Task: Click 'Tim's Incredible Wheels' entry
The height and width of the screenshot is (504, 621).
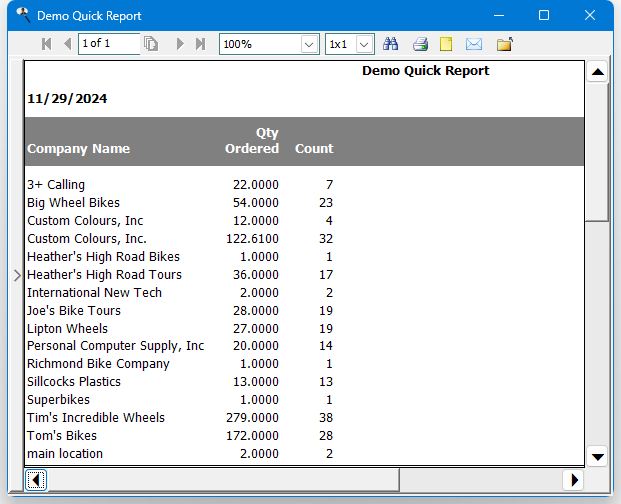Action: point(96,418)
